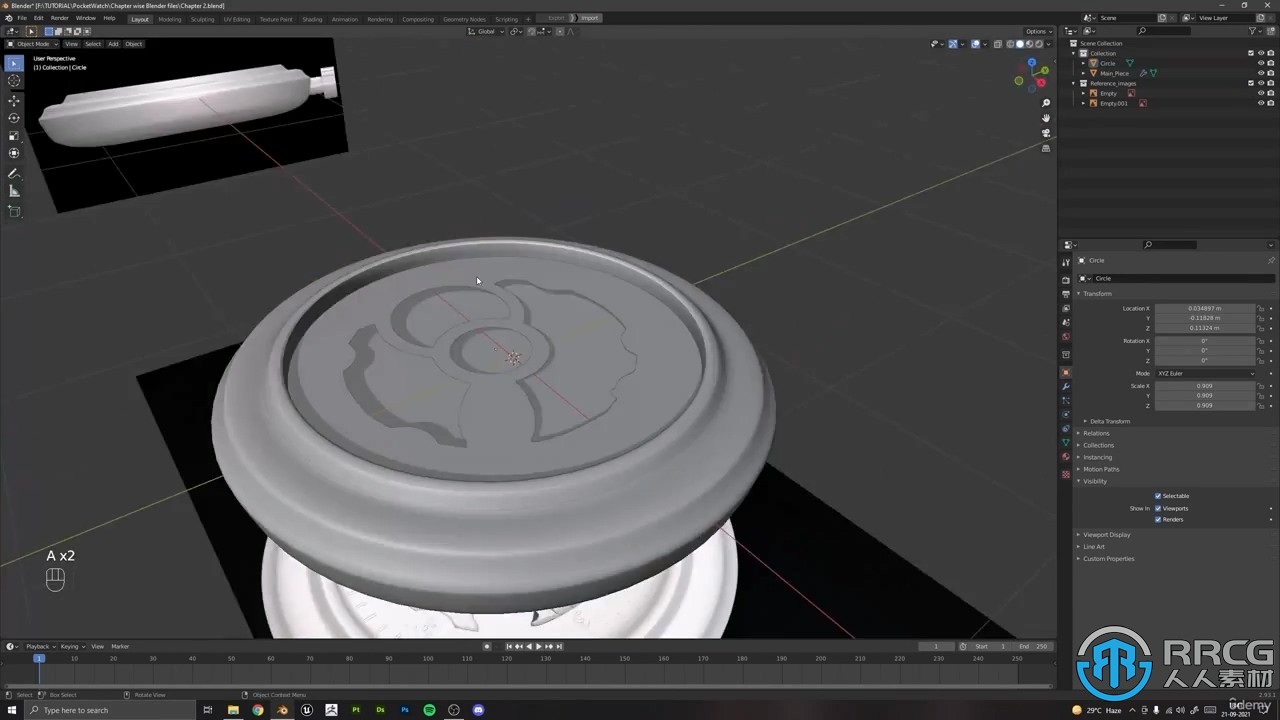Select the Add Cube tool

[x=14, y=211]
